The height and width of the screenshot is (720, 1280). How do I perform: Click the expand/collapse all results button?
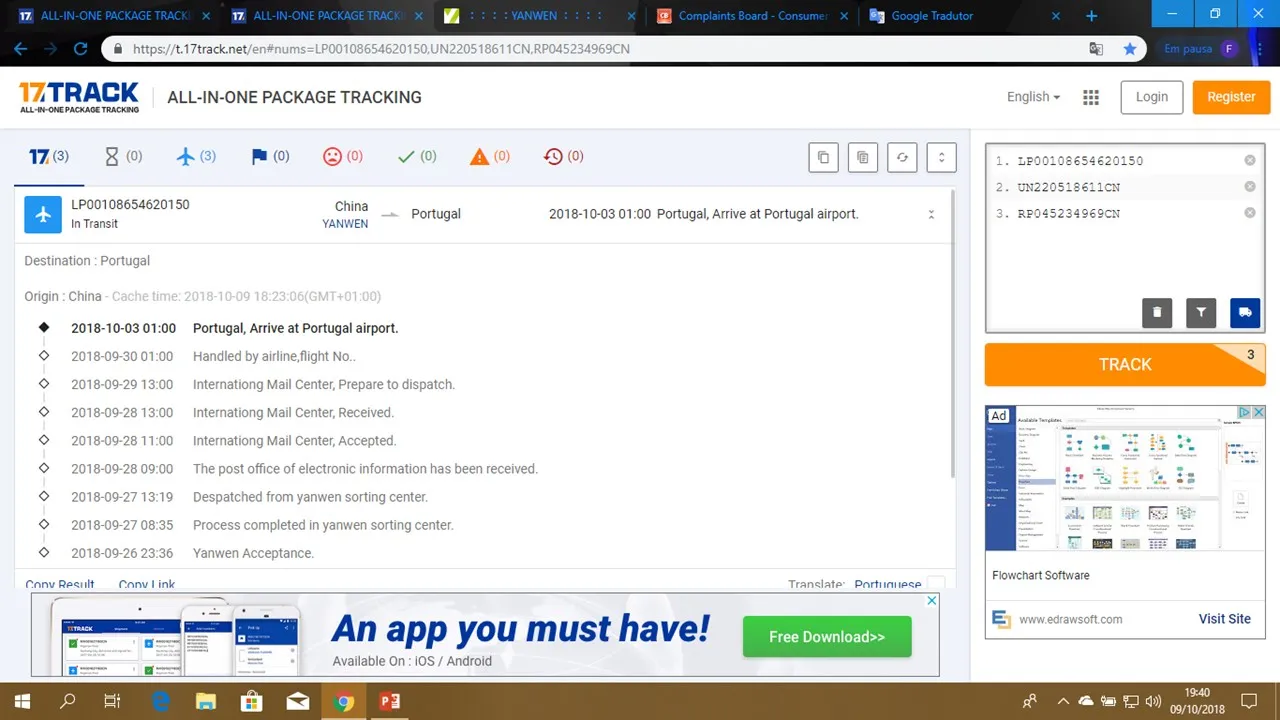(x=941, y=157)
